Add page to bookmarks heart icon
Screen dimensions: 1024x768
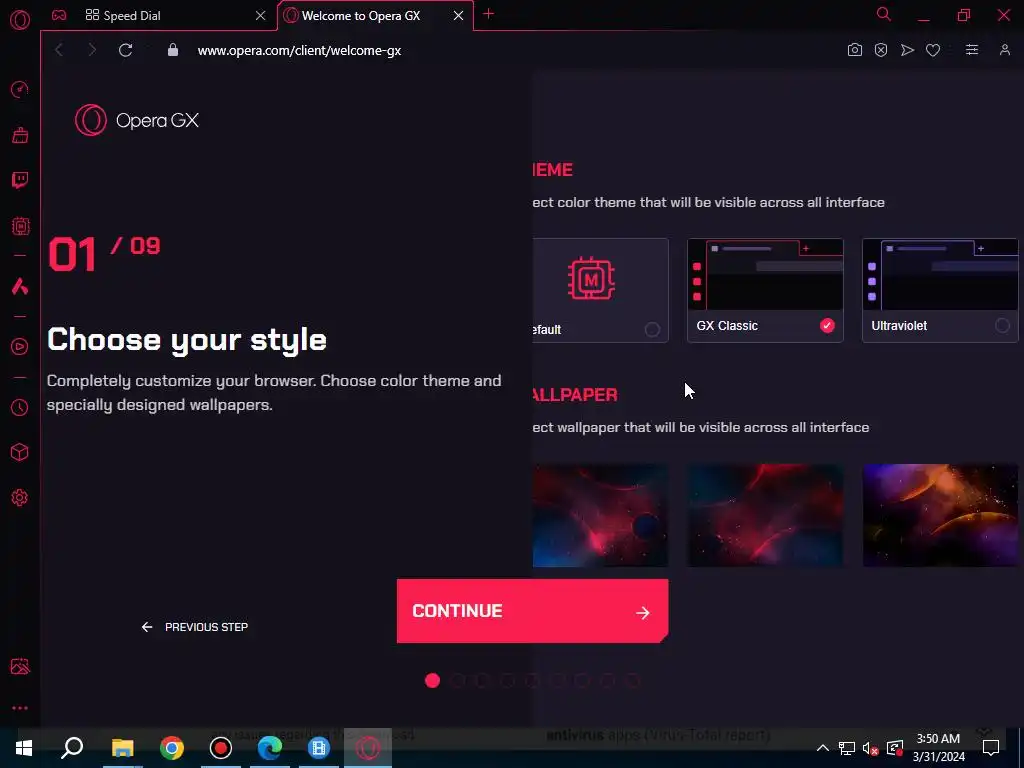pyautogui.click(x=933, y=50)
